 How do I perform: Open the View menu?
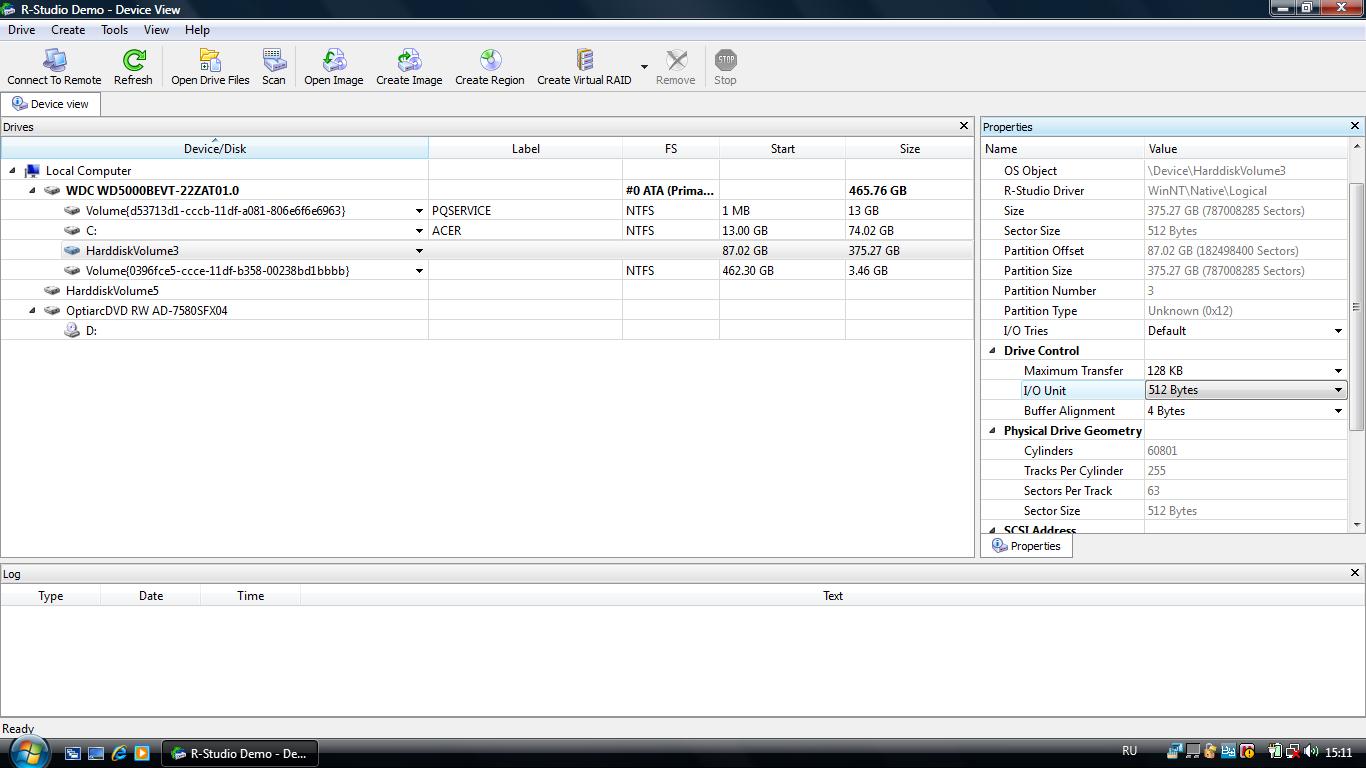pos(156,30)
